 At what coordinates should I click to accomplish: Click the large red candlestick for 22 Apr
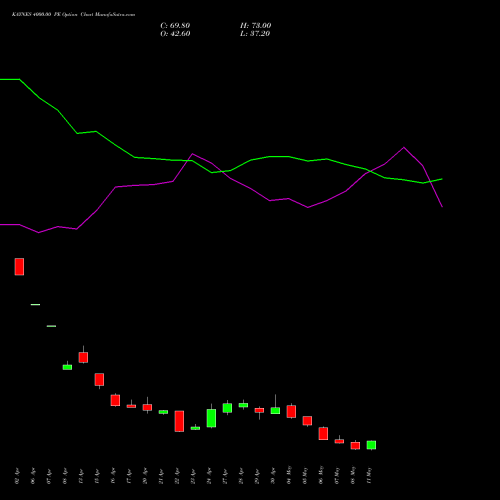(x=179, y=421)
